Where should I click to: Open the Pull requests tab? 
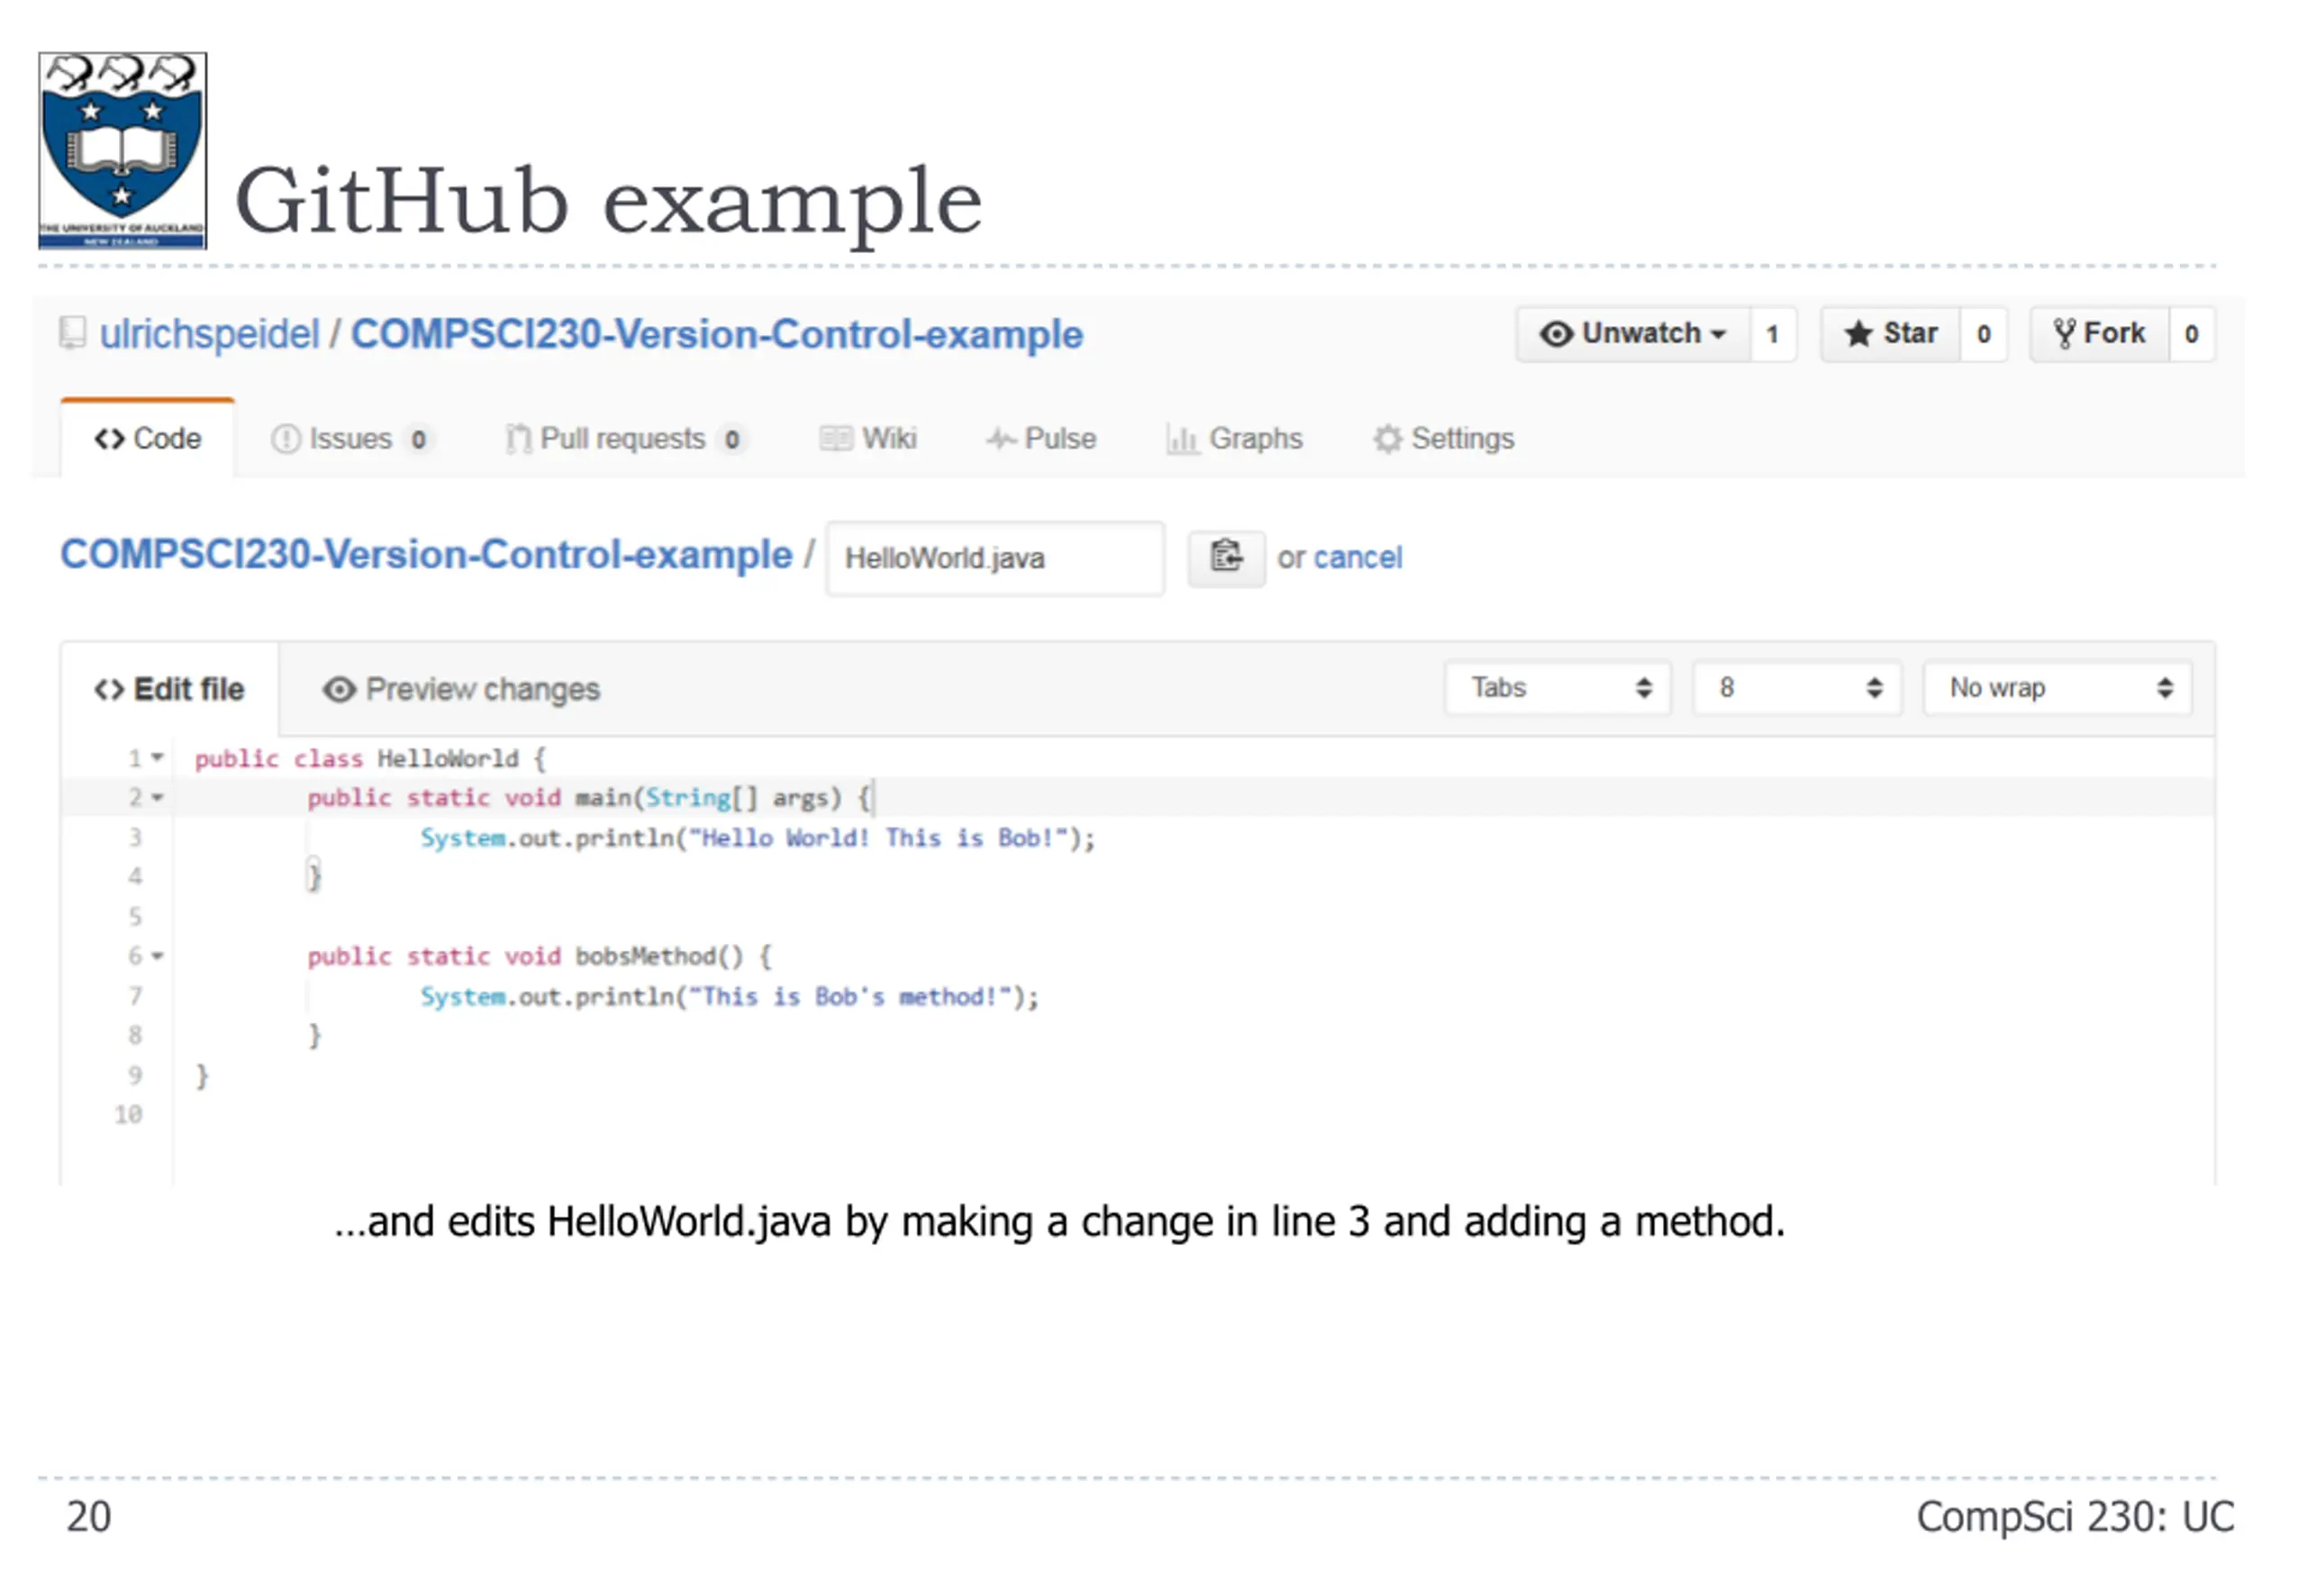(x=625, y=438)
